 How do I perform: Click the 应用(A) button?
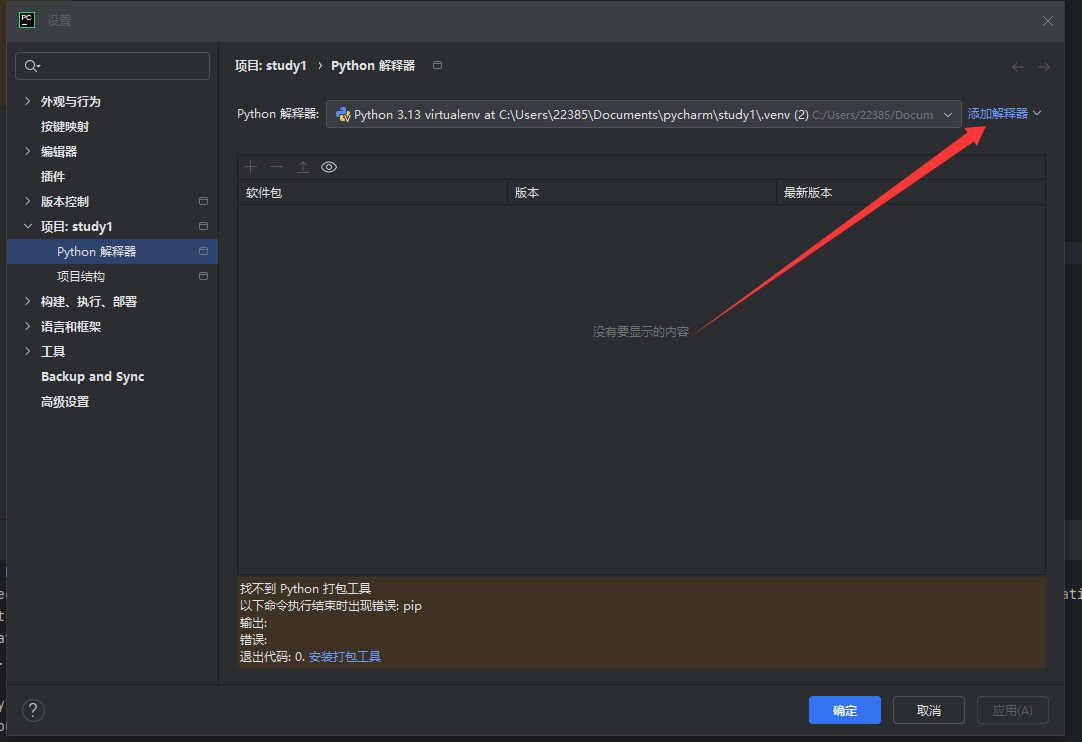(x=1013, y=710)
